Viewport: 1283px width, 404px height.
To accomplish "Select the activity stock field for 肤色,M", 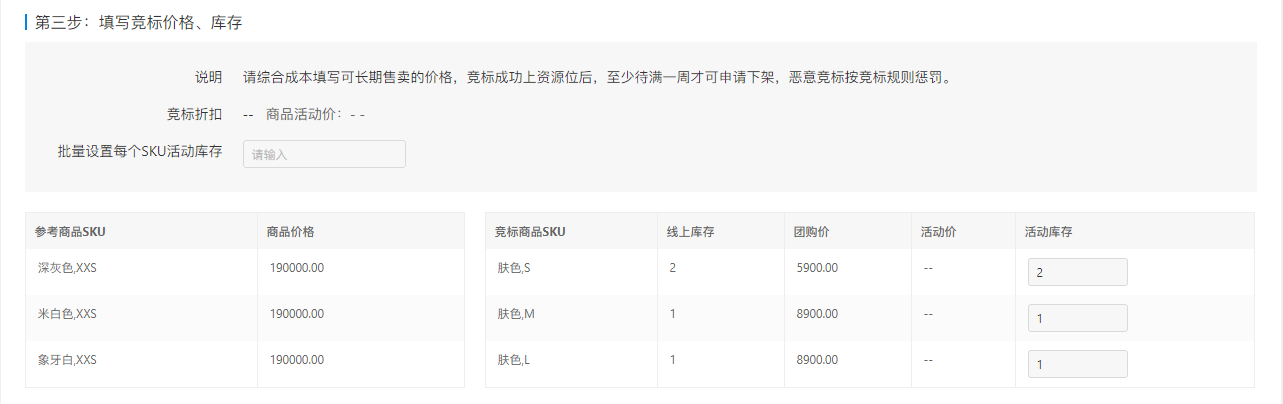I will [1077, 318].
